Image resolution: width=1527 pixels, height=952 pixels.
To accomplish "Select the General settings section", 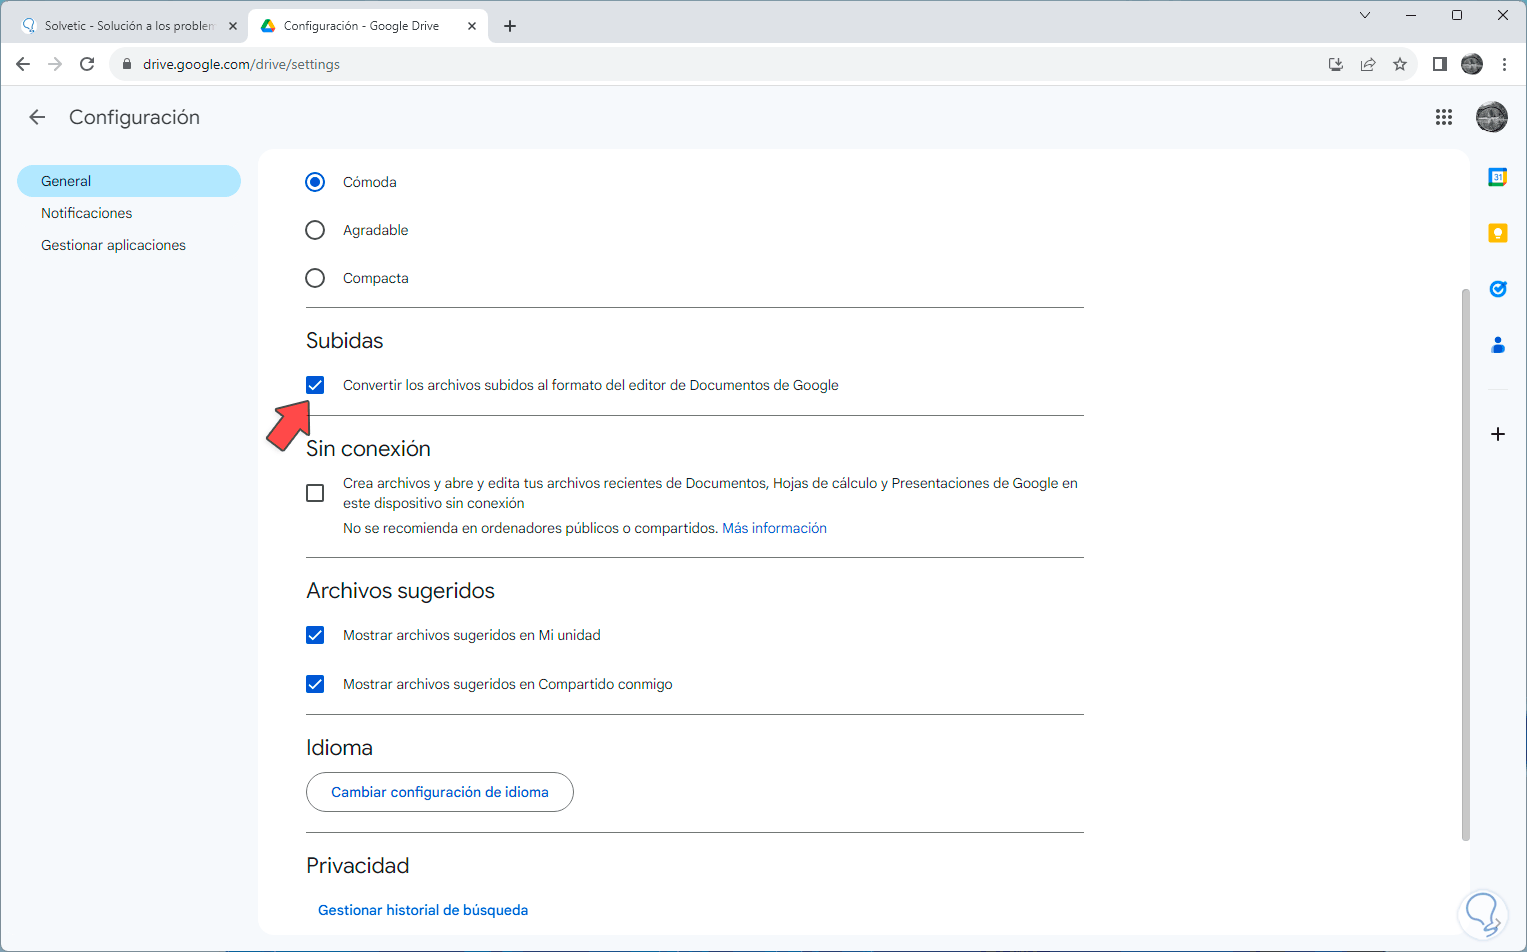I will click(129, 181).
